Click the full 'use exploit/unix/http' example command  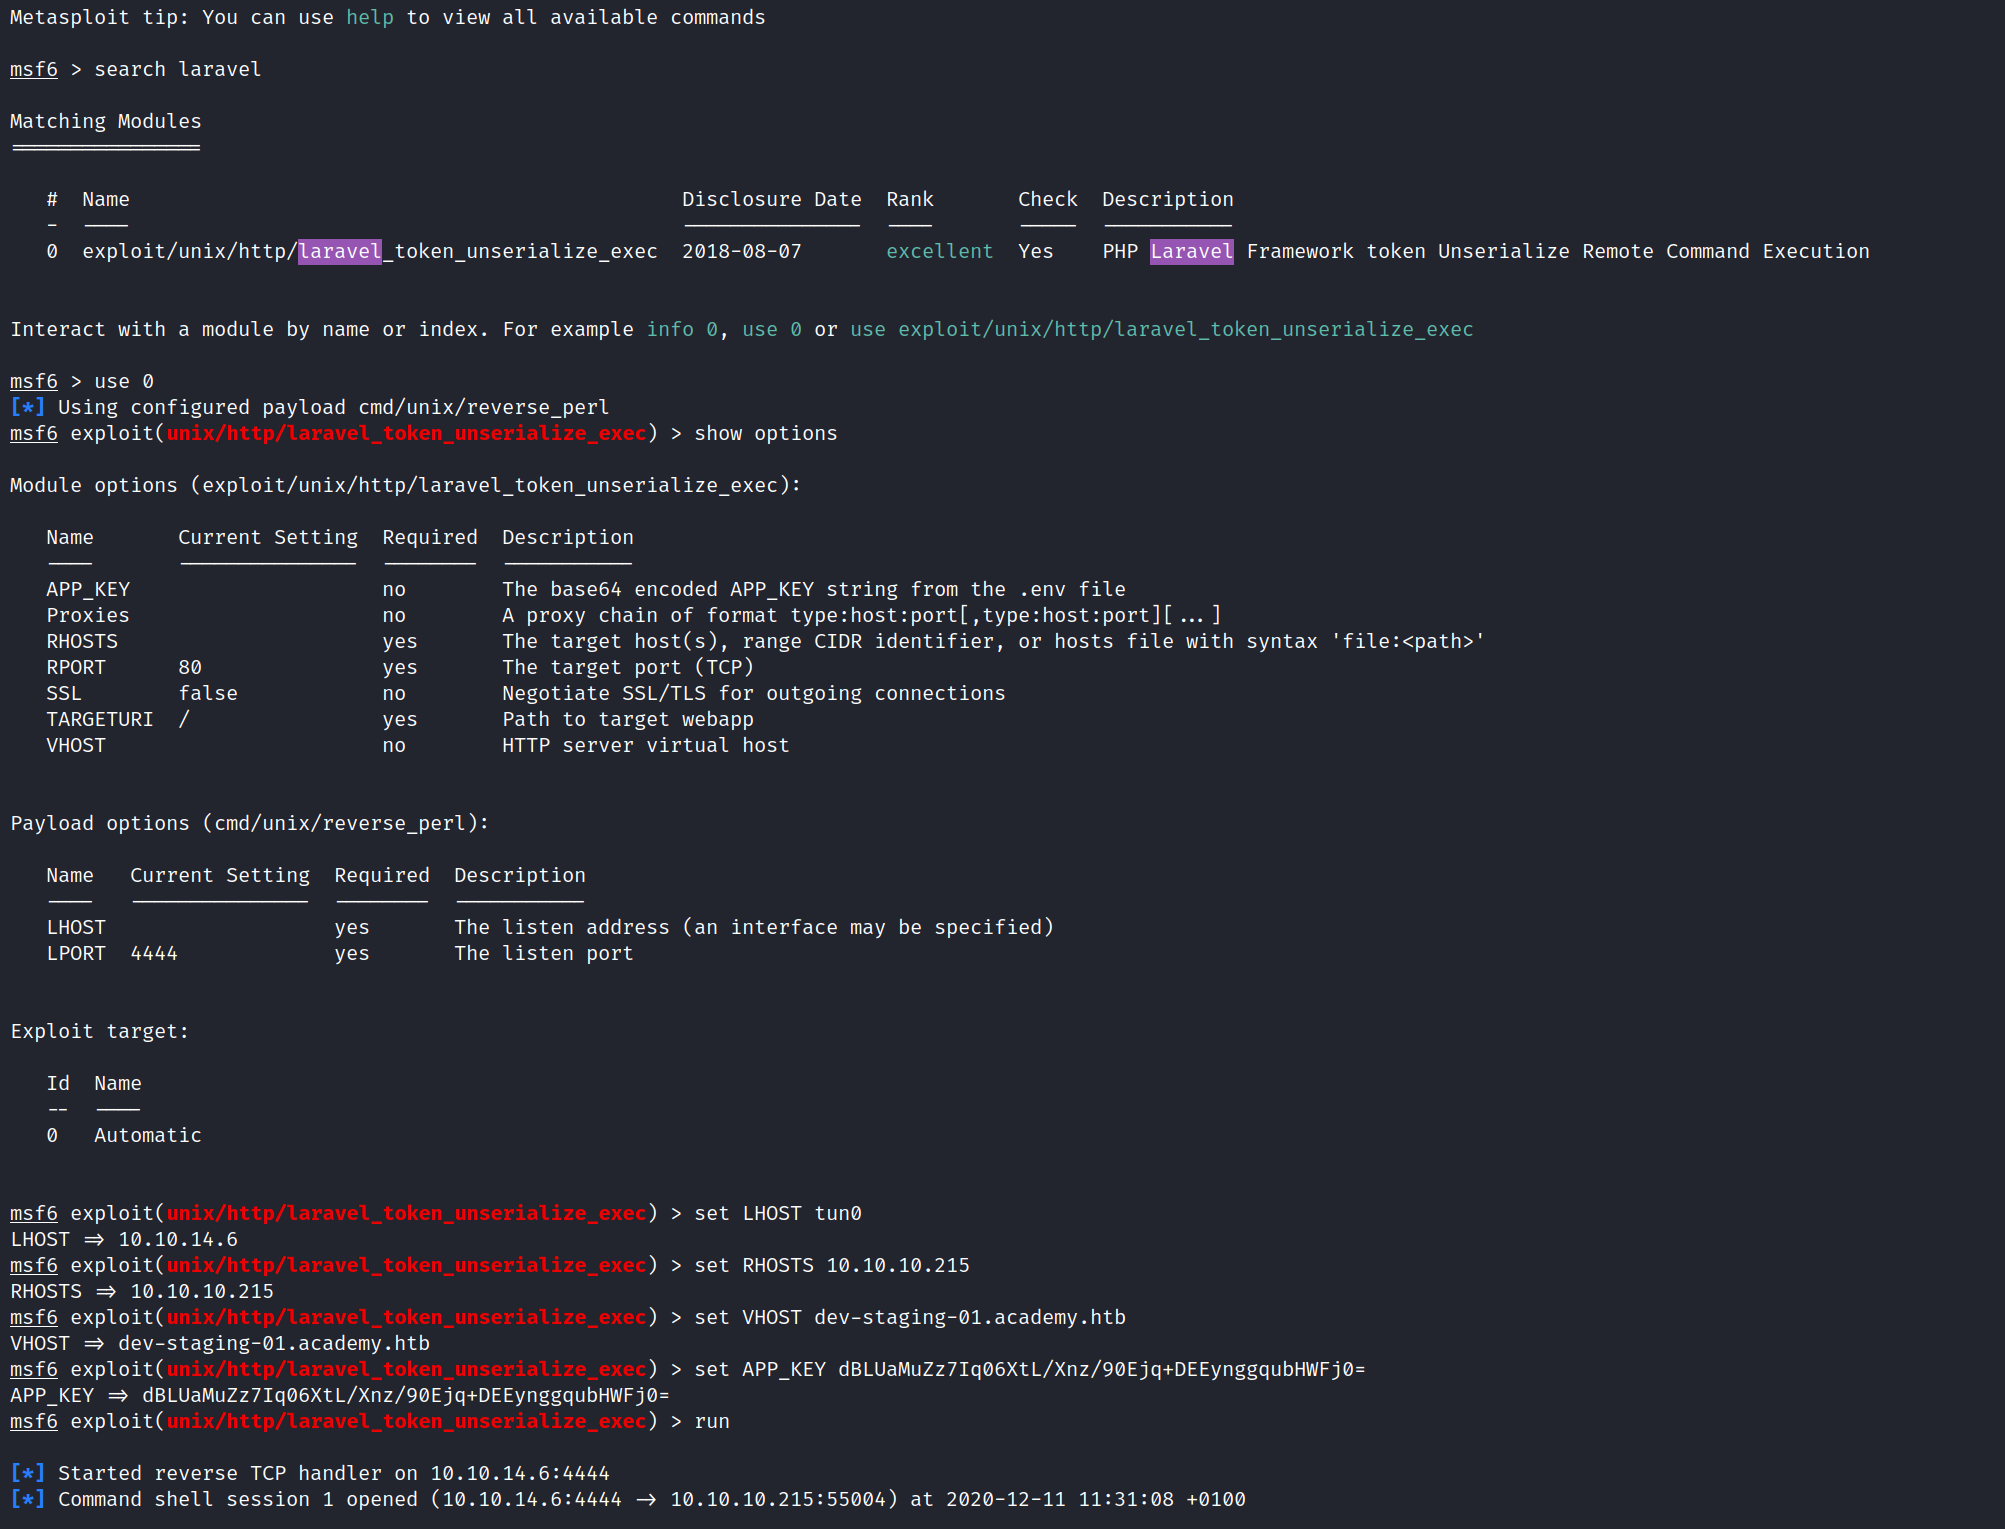1161,329
